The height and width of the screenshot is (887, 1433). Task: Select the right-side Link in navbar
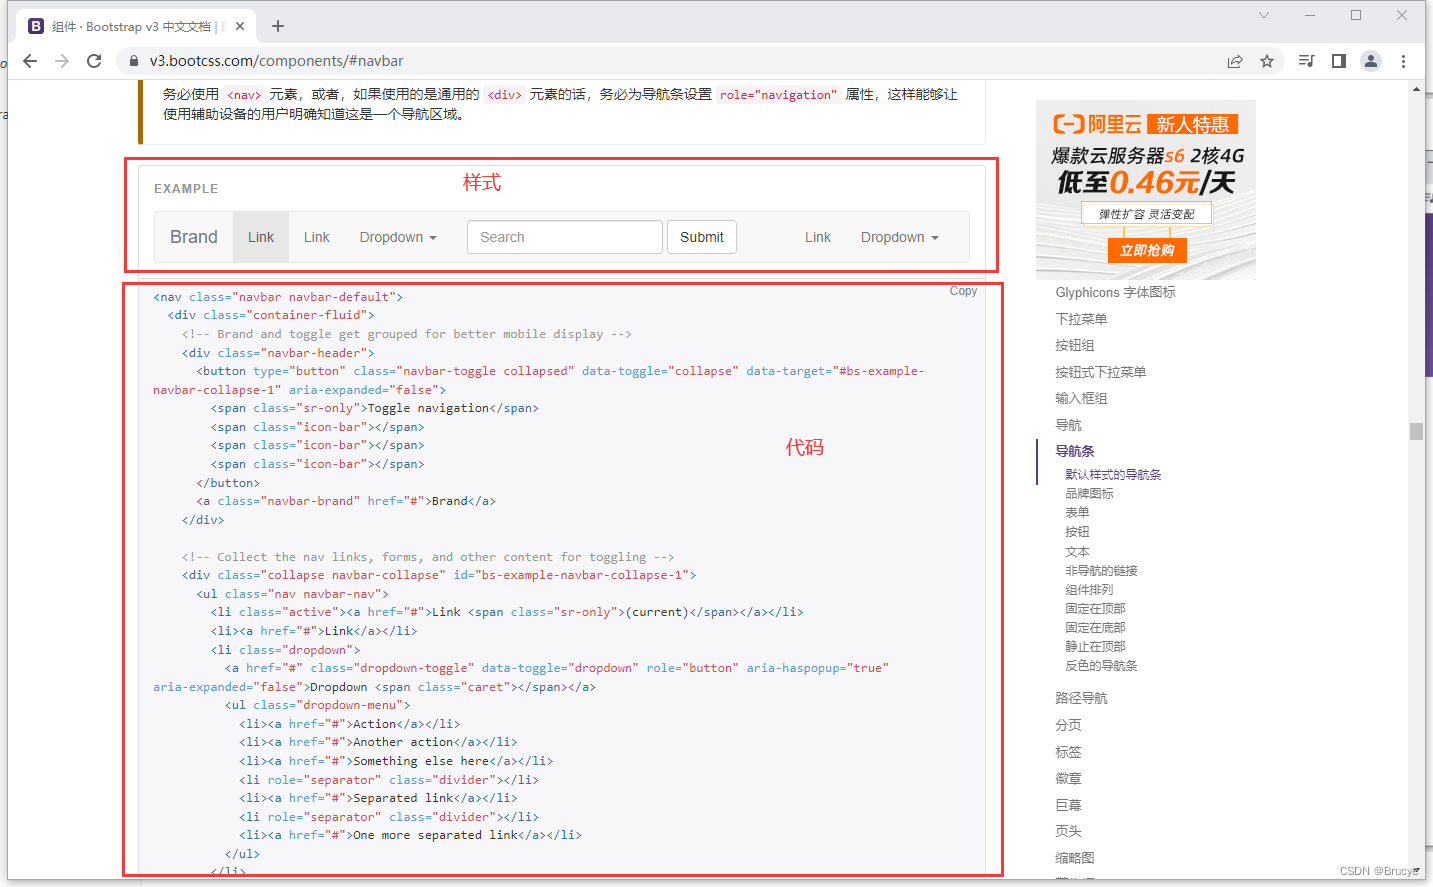coord(818,237)
